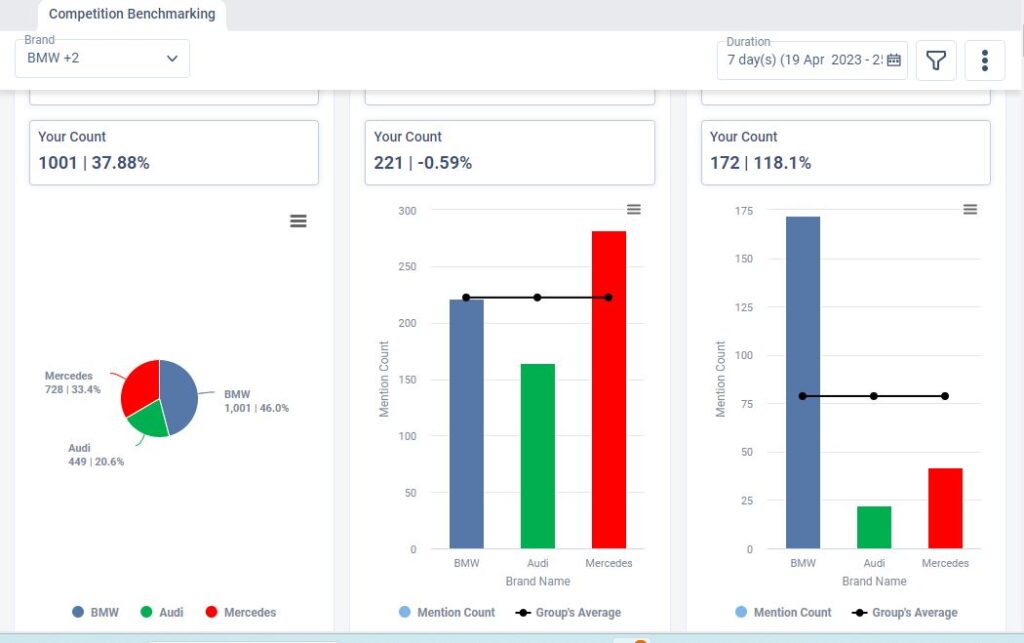Click the tall BMW bar in right chart

tap(803, 383)
